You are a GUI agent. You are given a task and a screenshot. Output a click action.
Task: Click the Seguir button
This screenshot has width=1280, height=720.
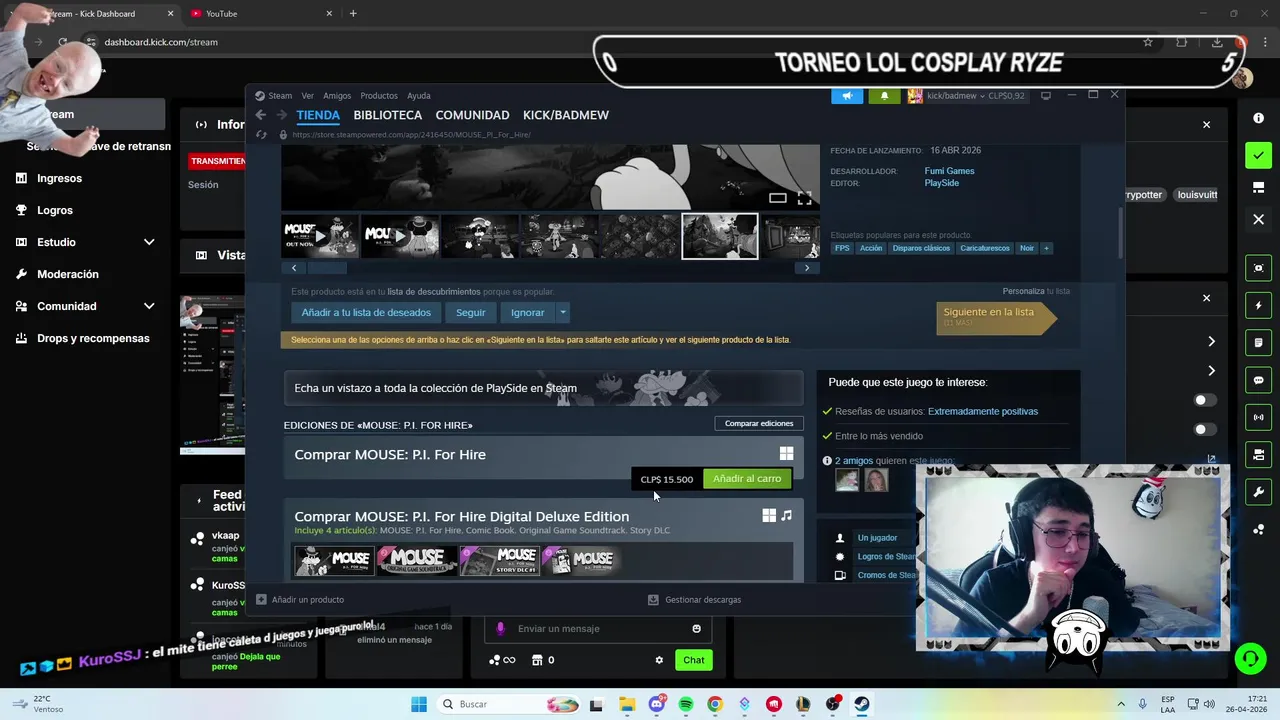pyautogui.click(x=471, y=312)
